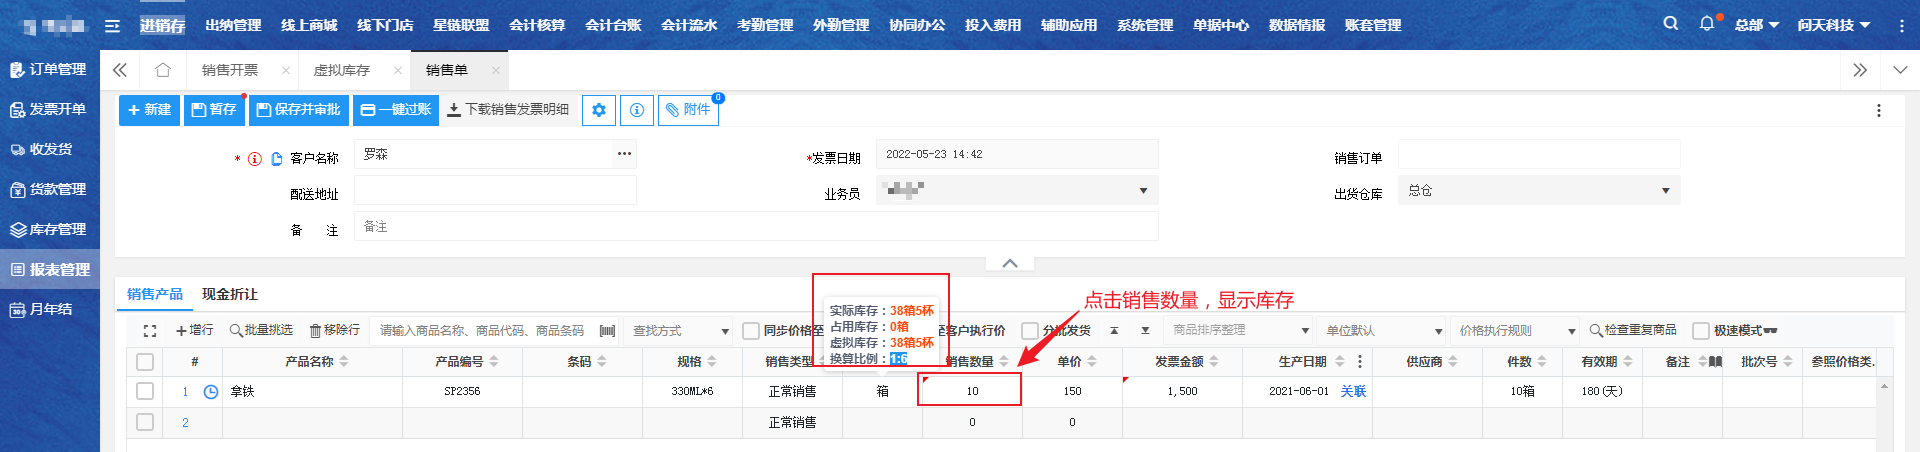Go to the home tab icon

[x=163, y=70]
